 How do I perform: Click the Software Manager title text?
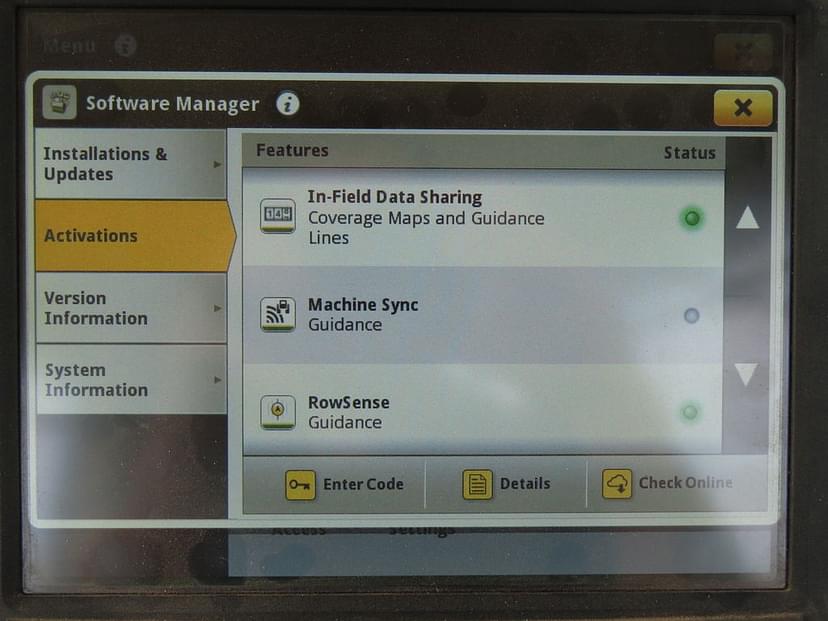172,104
